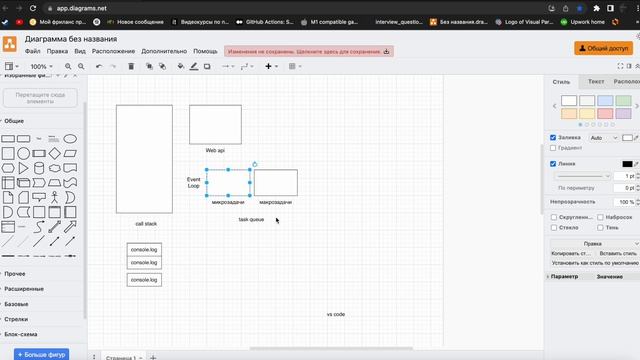Select the callout speech bubble shape

[x=39, y=198]
